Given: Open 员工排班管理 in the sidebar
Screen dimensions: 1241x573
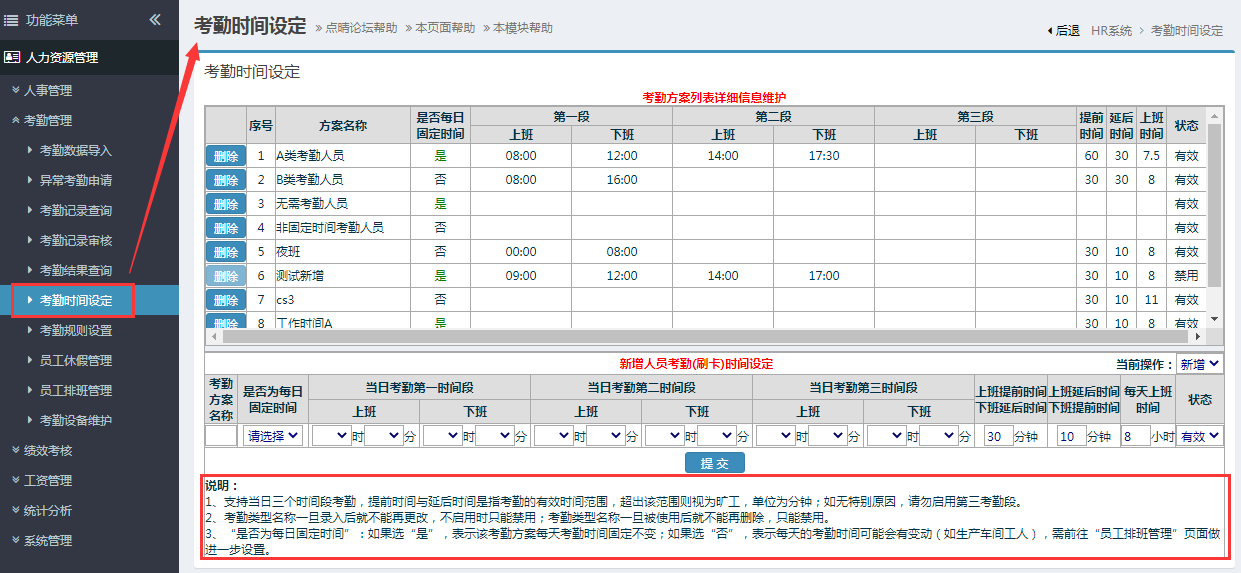Looking at the screenshot, I should pos(75,390).
